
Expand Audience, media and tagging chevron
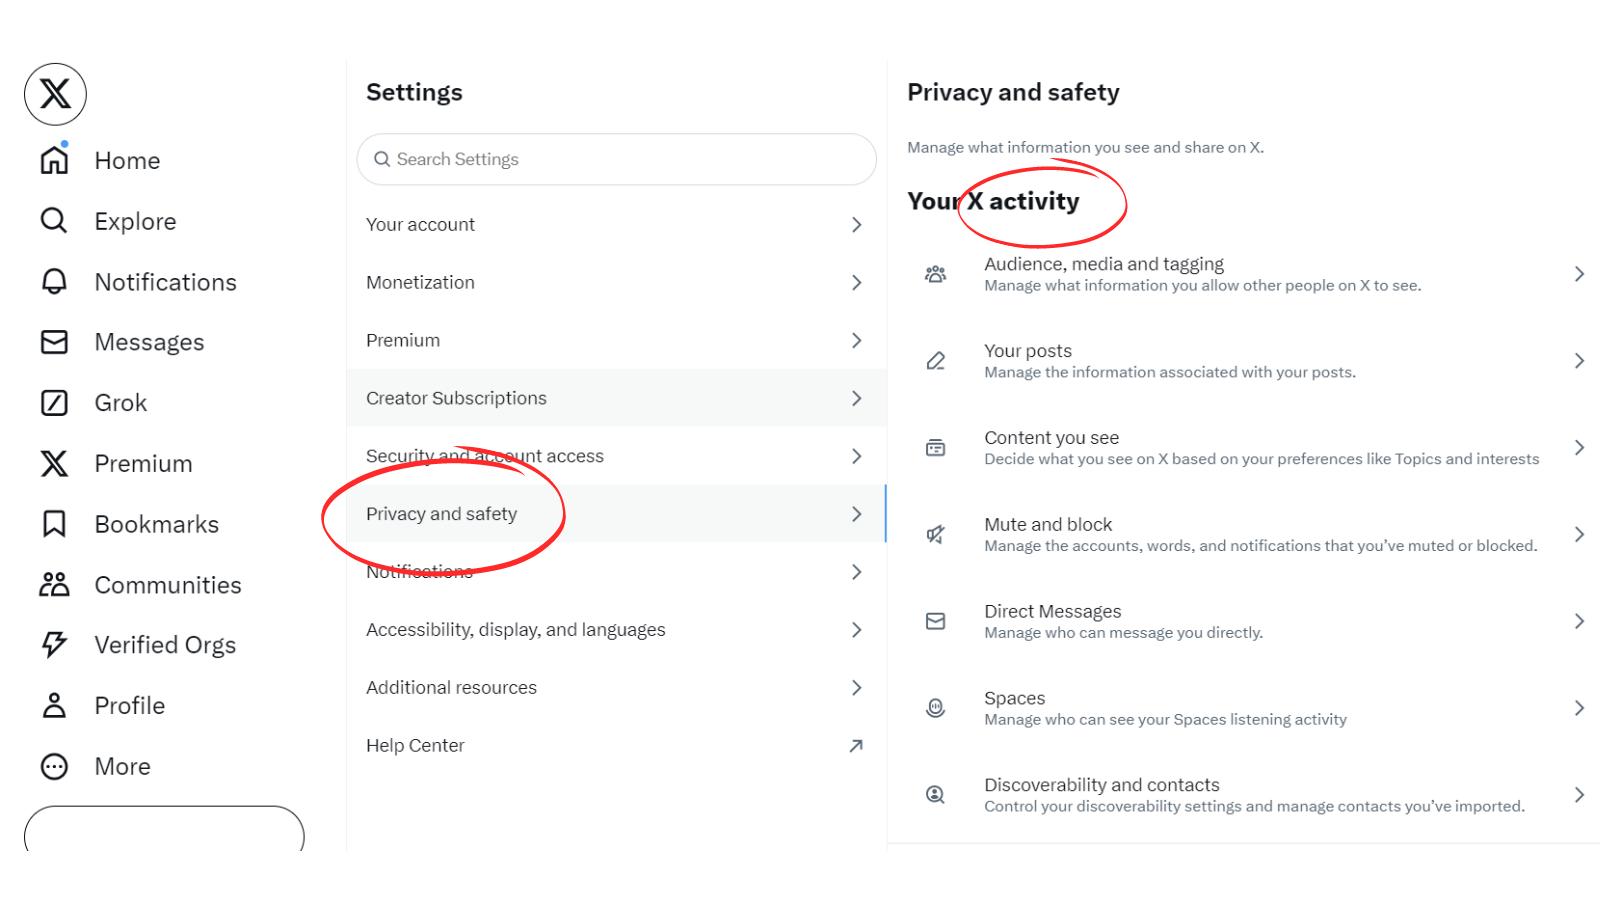[1579, 274]
